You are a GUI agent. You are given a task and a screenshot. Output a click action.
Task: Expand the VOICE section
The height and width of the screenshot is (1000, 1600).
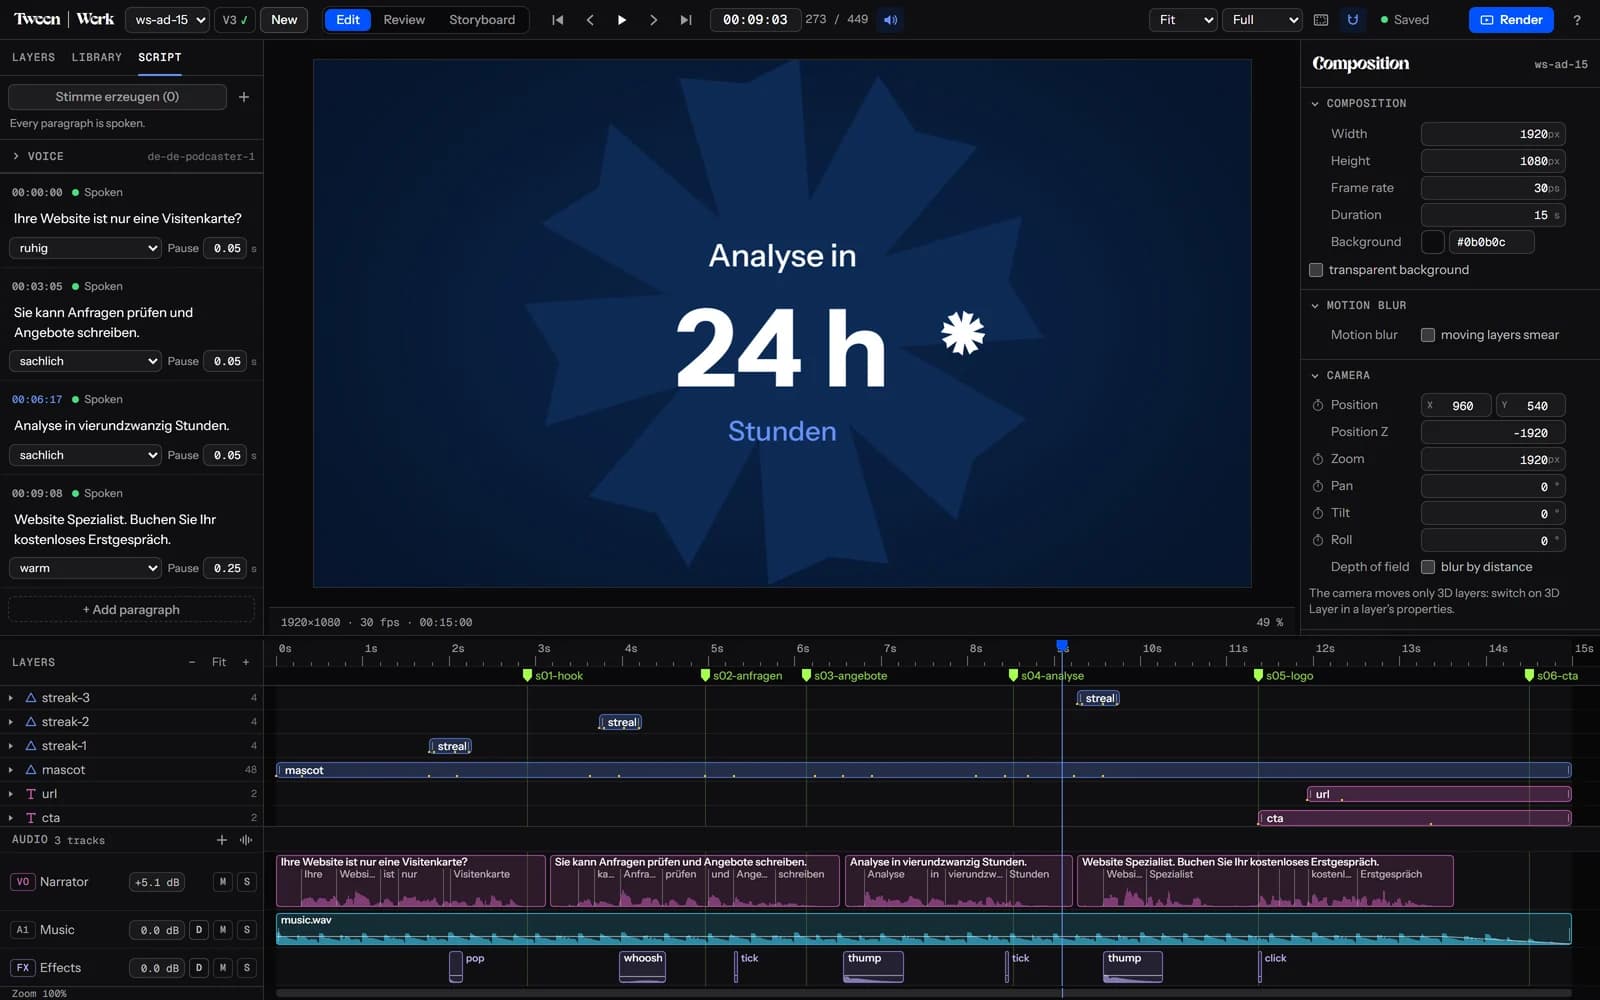(16, 156)
